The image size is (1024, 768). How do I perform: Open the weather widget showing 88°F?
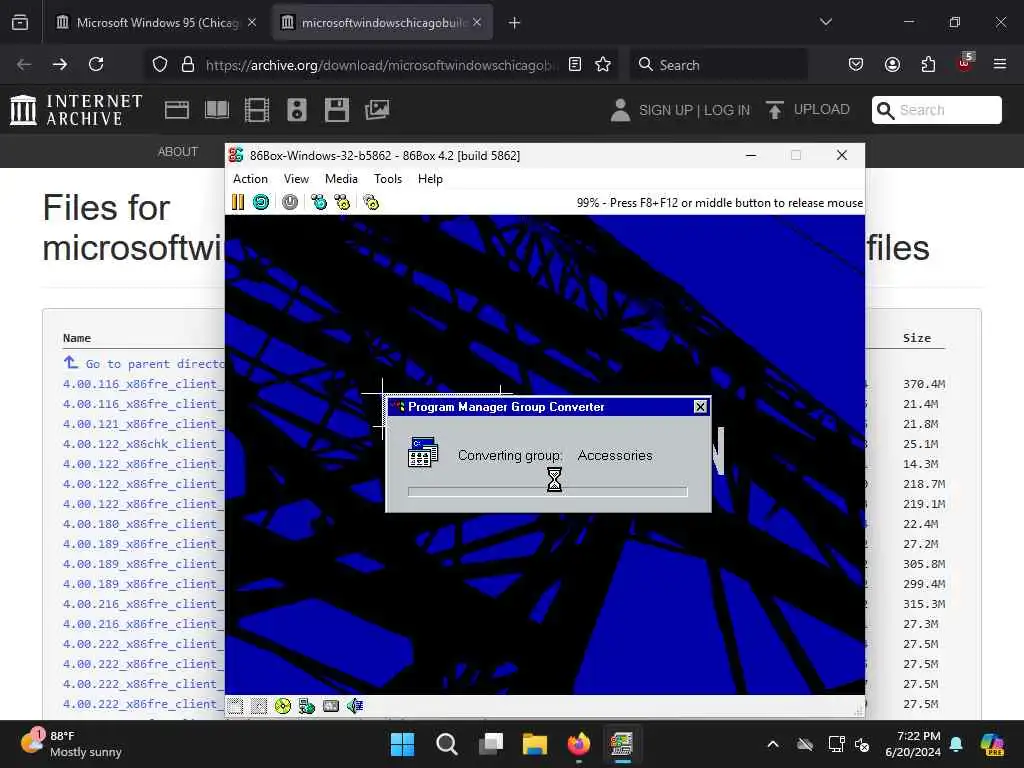[72, 744]
